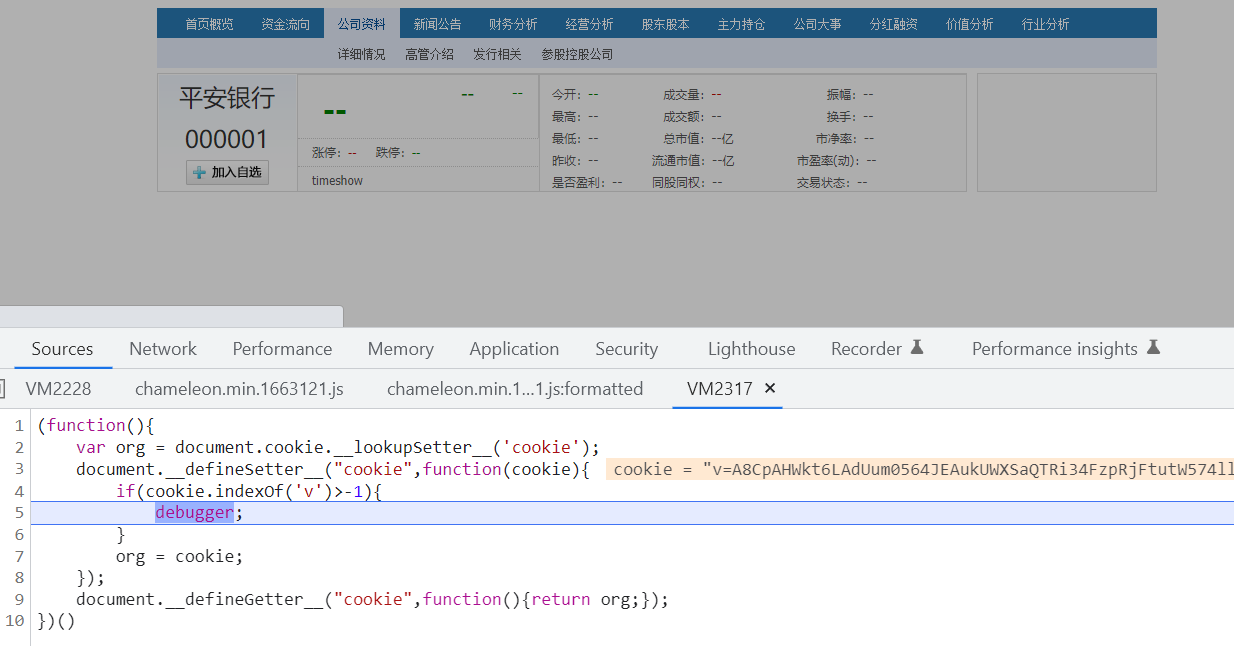Click the 交易状态 label
Screen dimensions: 1234x646
[x=823, y=183]
